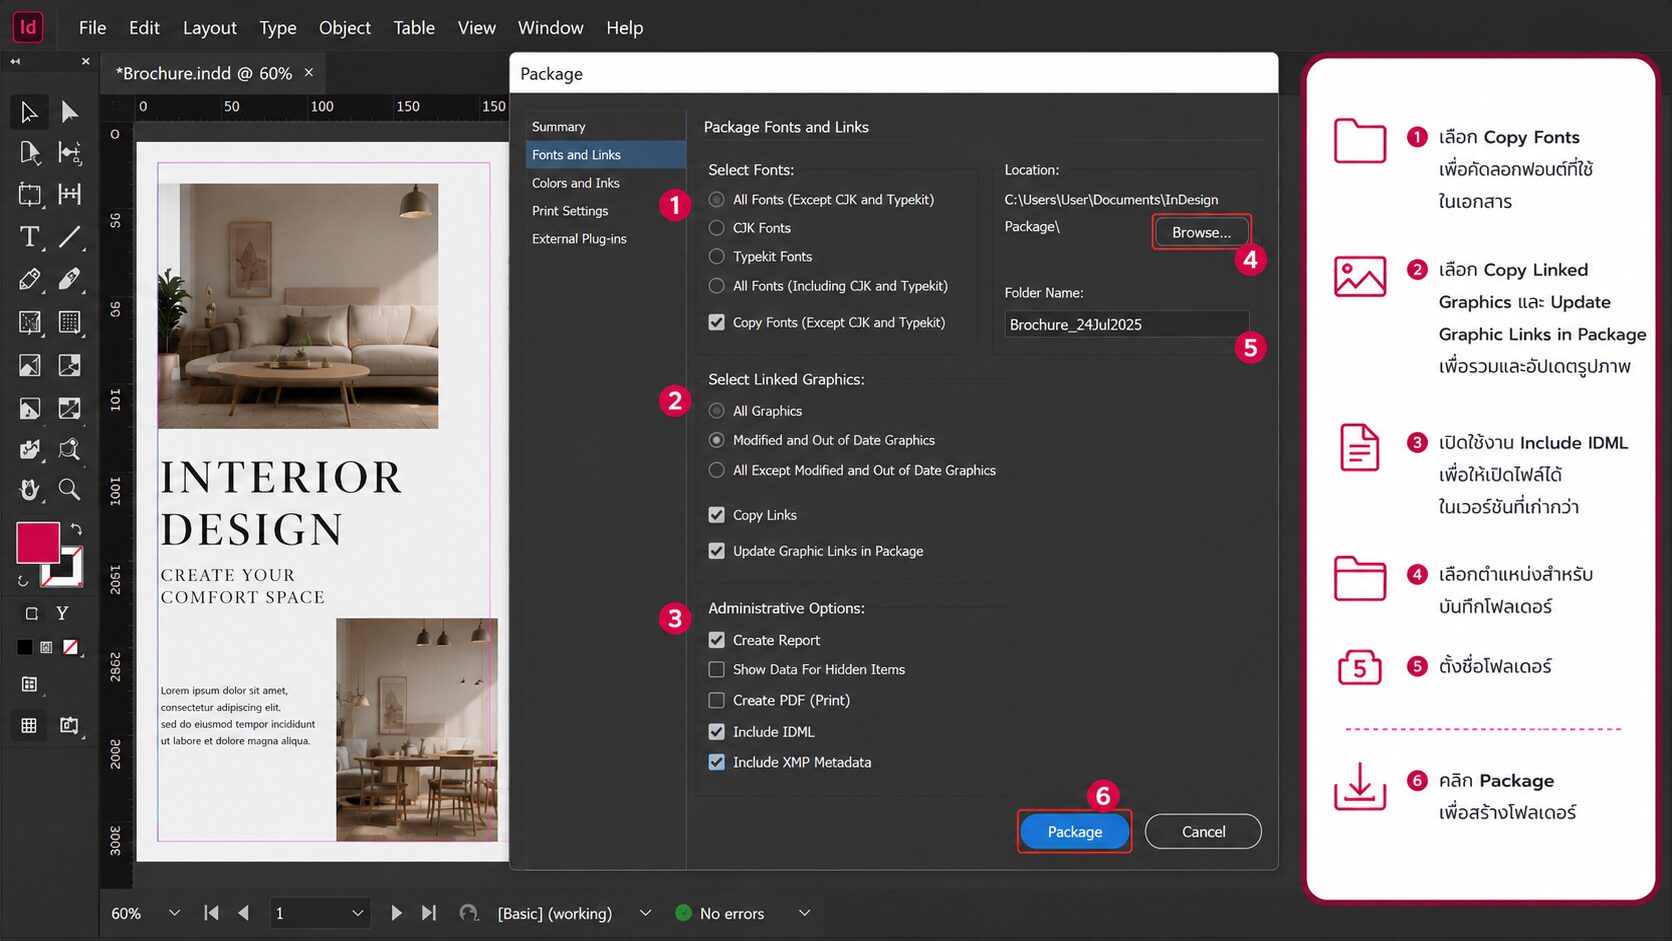Viewport: 1672px width, 941px height.
Task: Toggle the Copy Links checkbox
Action: tap(716, 515)
